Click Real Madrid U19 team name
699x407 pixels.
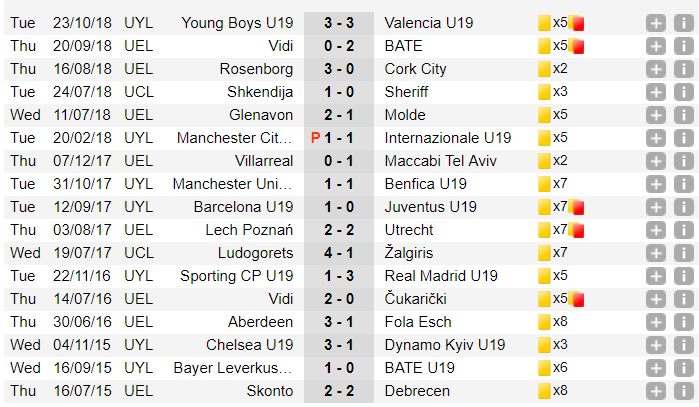(441, 276)
